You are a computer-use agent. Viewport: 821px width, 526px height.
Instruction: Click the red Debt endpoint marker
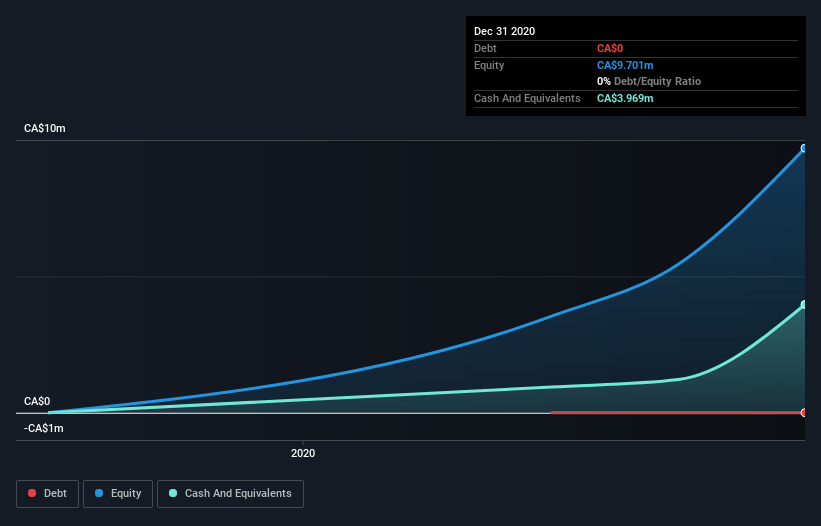(804, 412)
